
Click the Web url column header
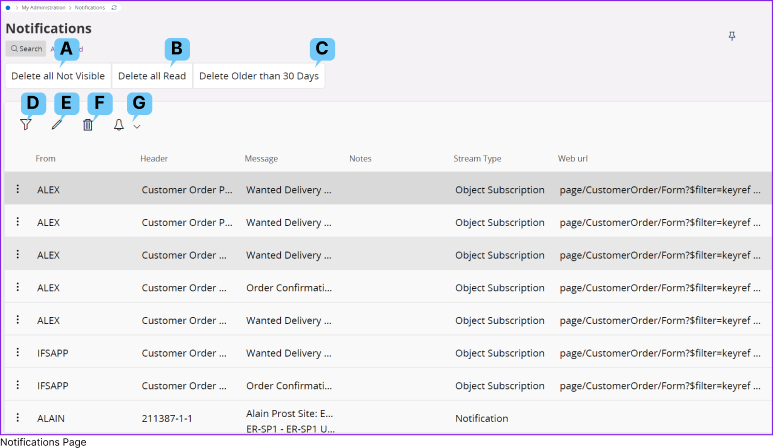577,158
